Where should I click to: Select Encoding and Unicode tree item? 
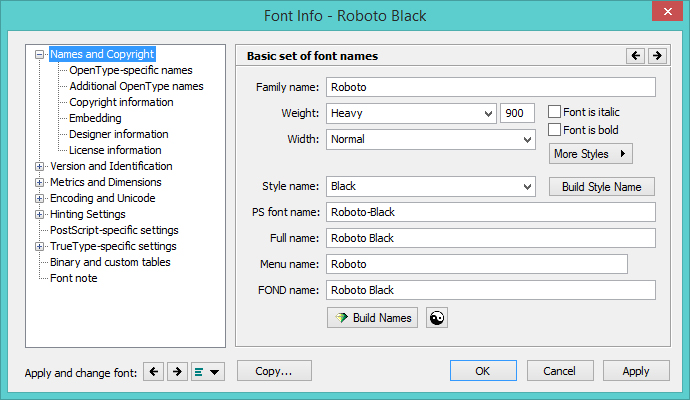click(x=103, y=198)
